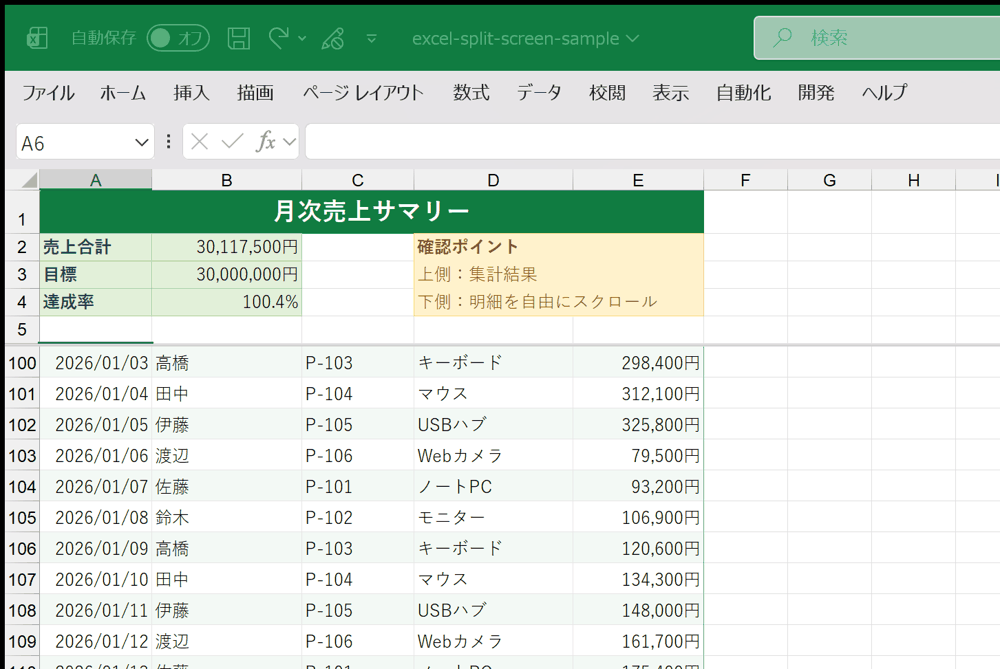Click the Webカメラ cell in row 103

tap(493, 455)
